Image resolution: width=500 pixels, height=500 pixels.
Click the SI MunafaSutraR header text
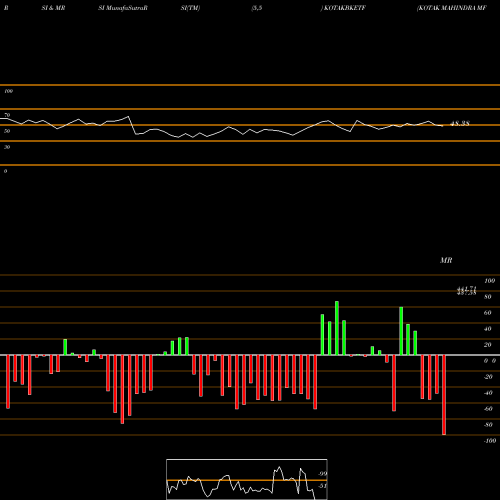pos(123,8)
